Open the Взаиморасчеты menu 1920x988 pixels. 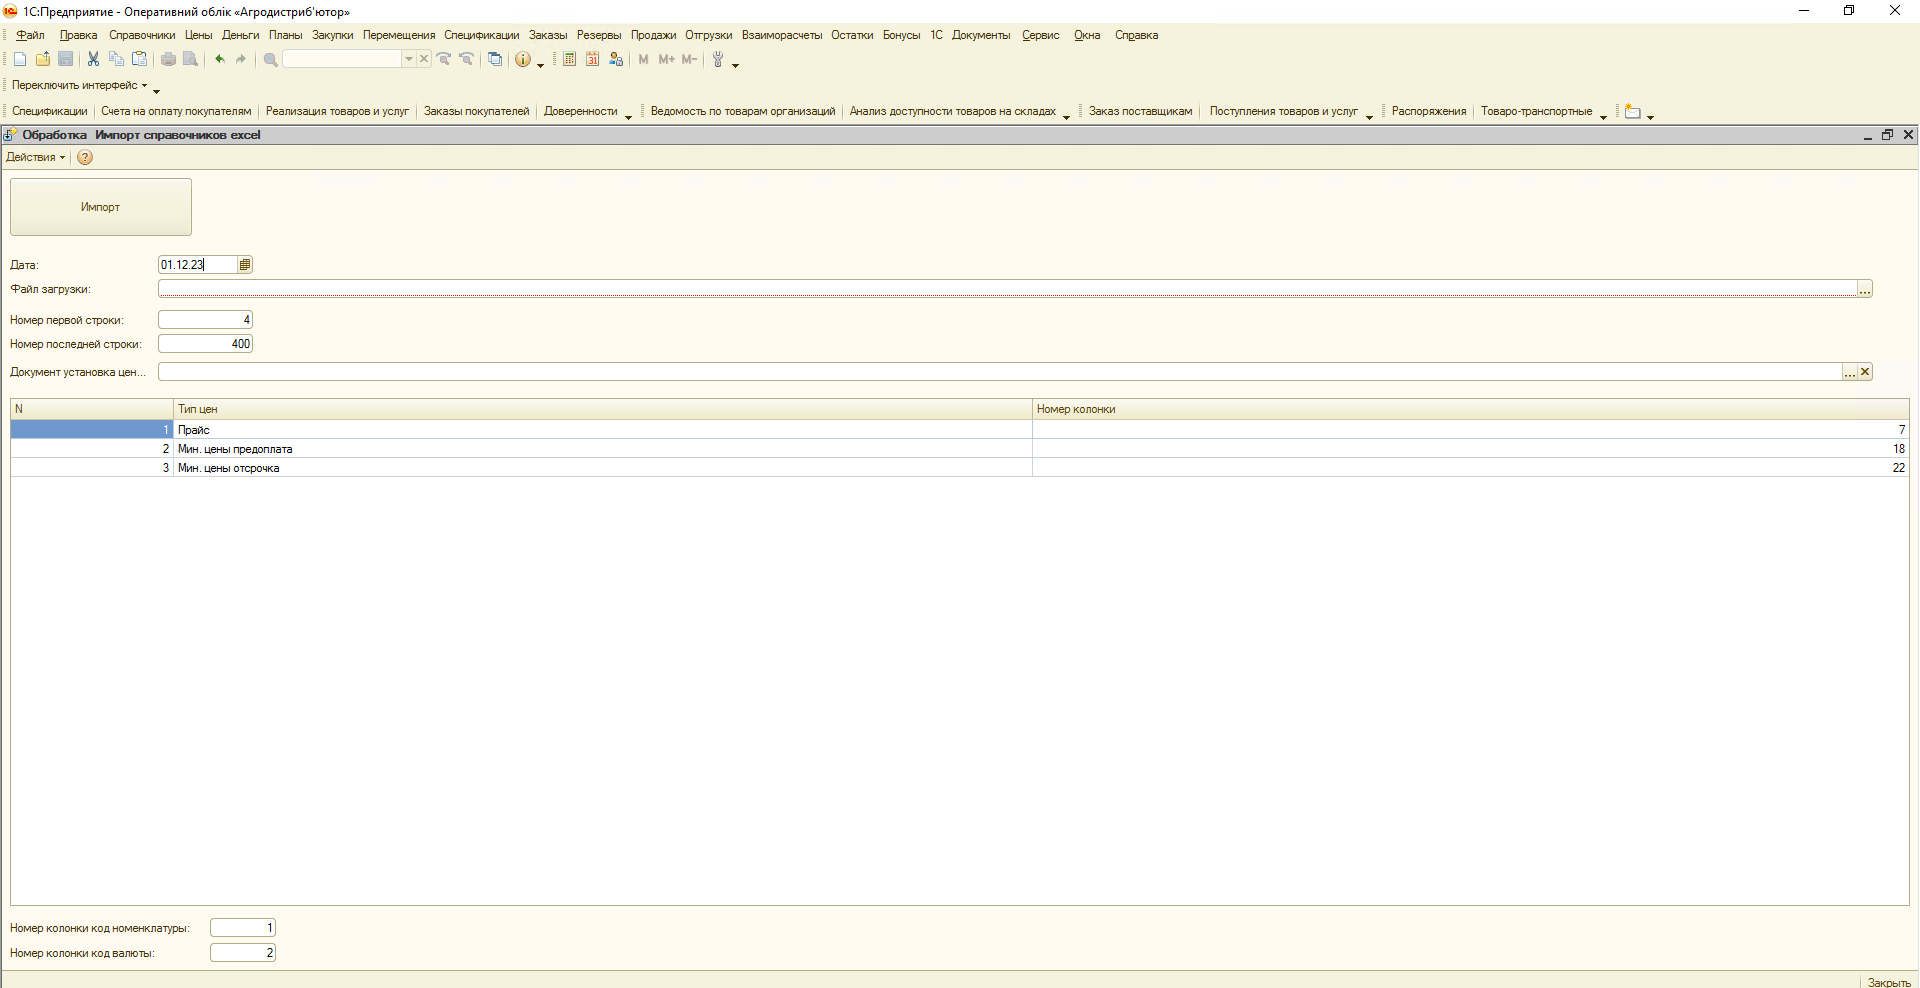click(781, 35)
